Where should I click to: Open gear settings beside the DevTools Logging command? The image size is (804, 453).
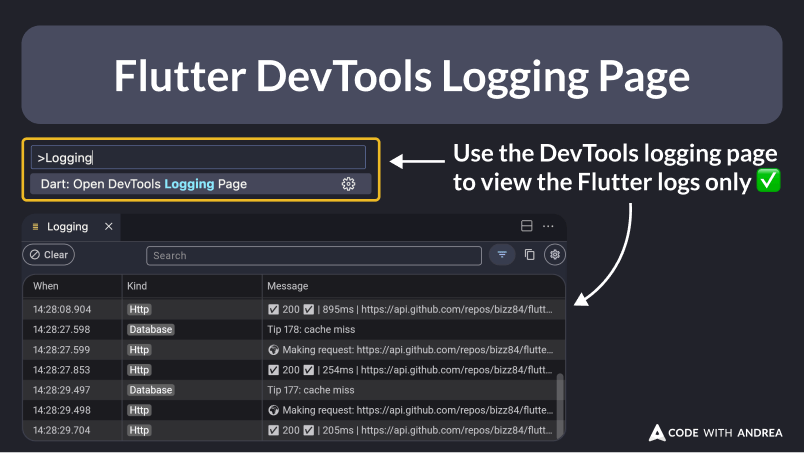(348, 184)
